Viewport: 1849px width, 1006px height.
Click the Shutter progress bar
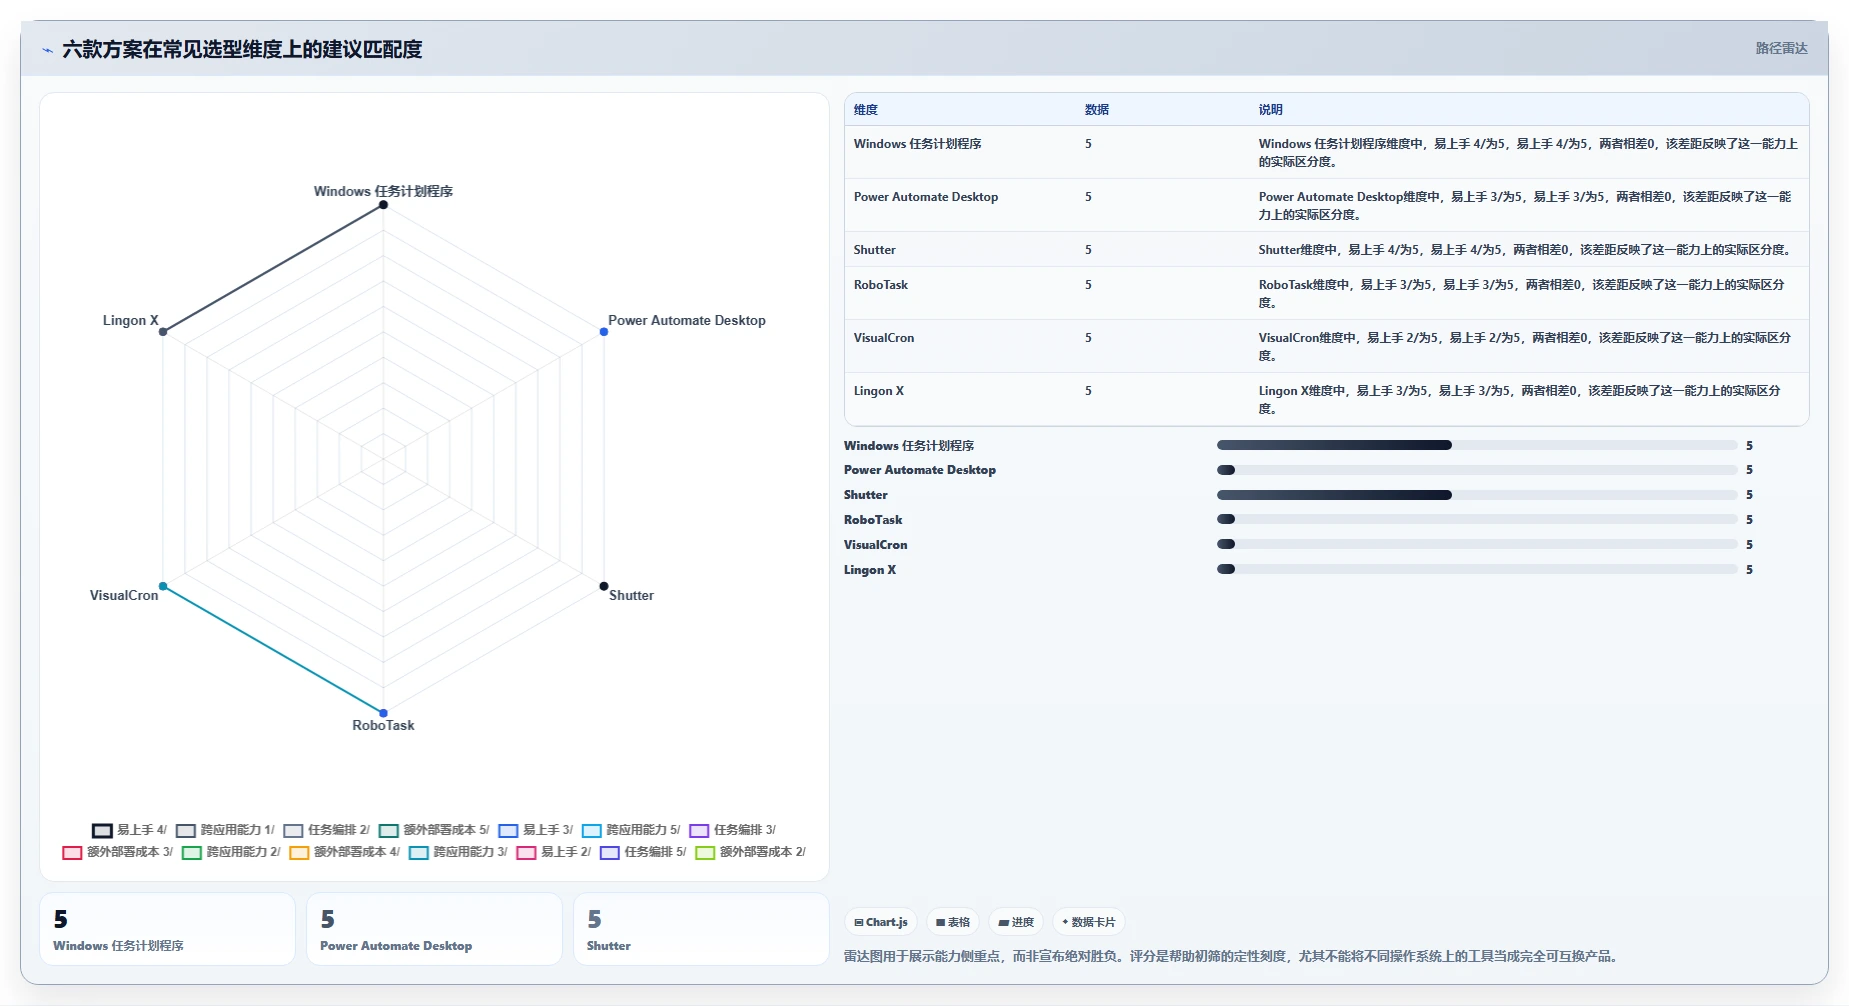click(1477, 495)
